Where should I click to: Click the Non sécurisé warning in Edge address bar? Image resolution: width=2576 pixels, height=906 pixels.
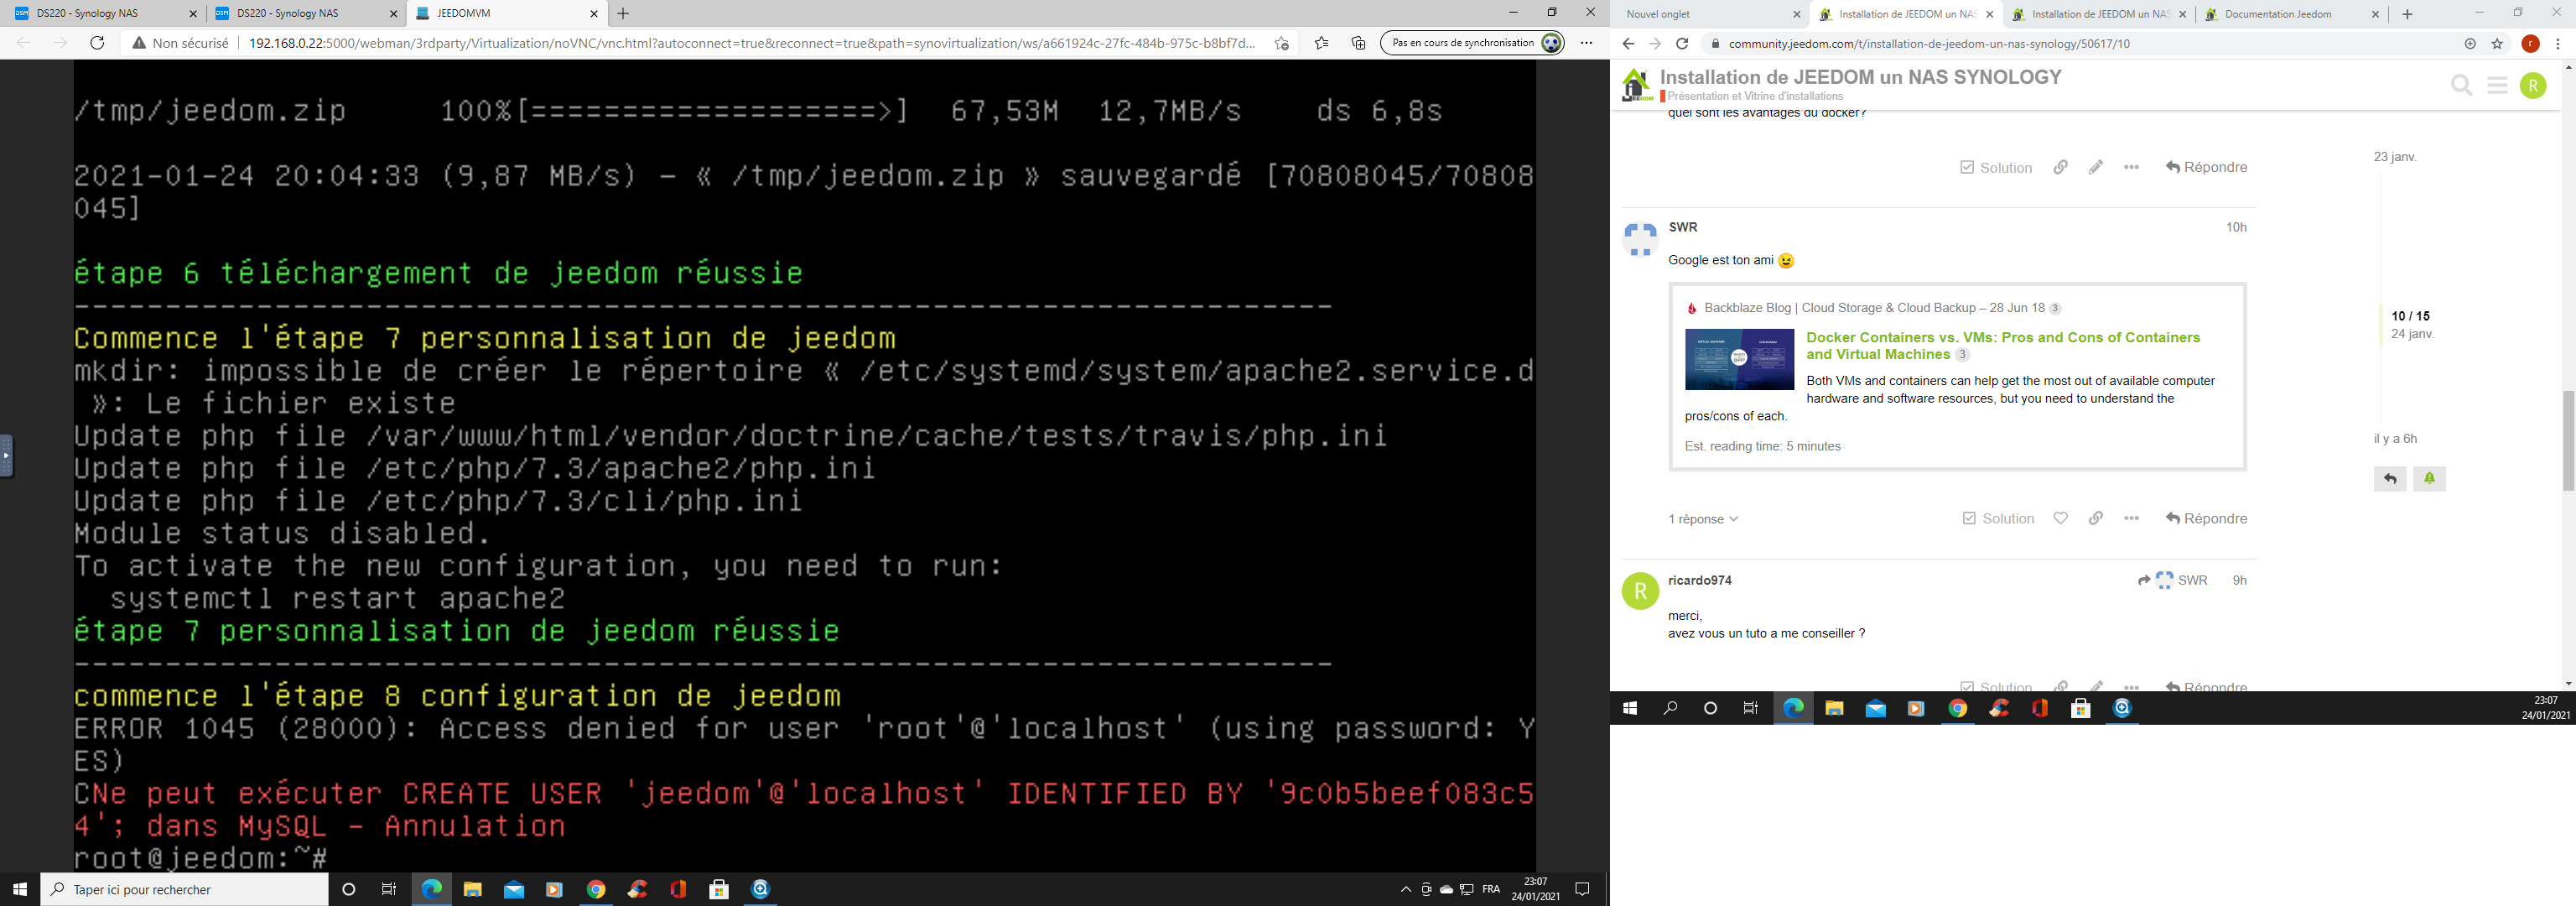click(x=180, y=43)
